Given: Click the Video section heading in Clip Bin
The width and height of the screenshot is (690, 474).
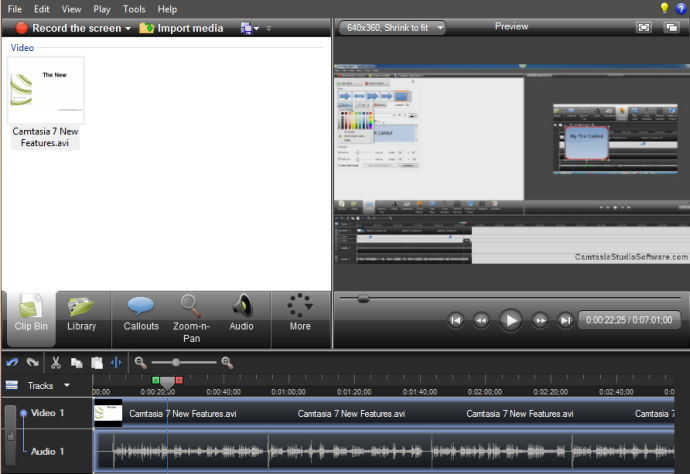Looking at the screenshot, I should [22, 48].
